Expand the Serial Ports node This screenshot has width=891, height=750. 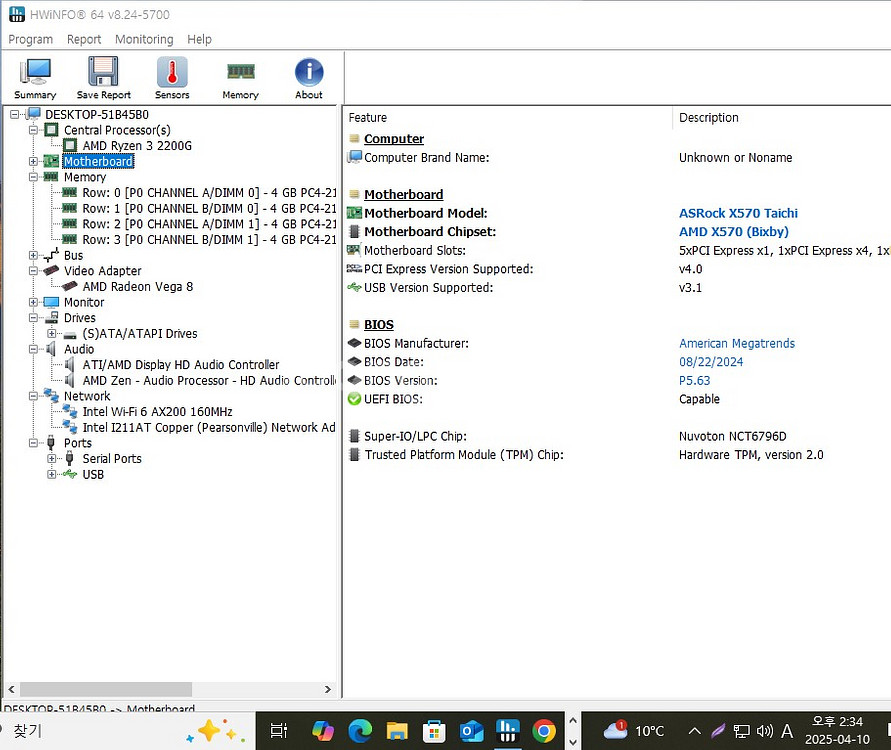[52, 459]
